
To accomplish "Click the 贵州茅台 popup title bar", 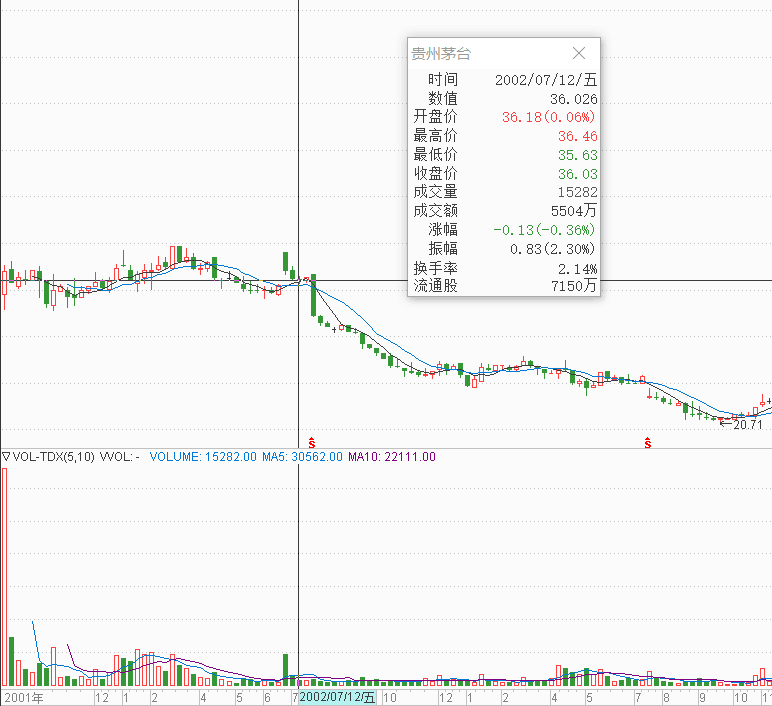I will 480,53.
